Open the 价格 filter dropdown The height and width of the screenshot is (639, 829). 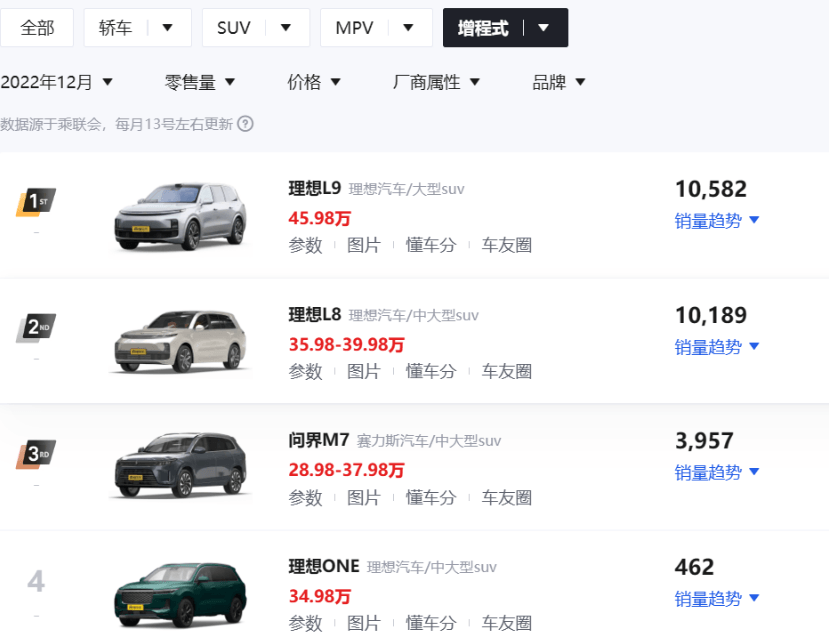click(x=314, y=82)
